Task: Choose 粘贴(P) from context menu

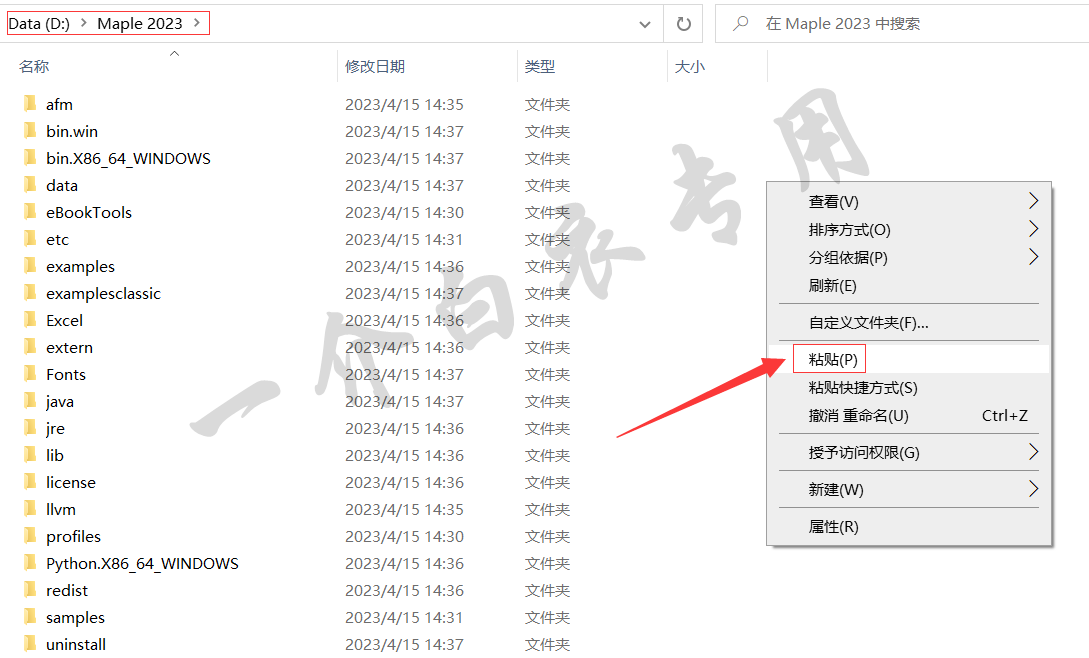Action: (x=908, y=359)
